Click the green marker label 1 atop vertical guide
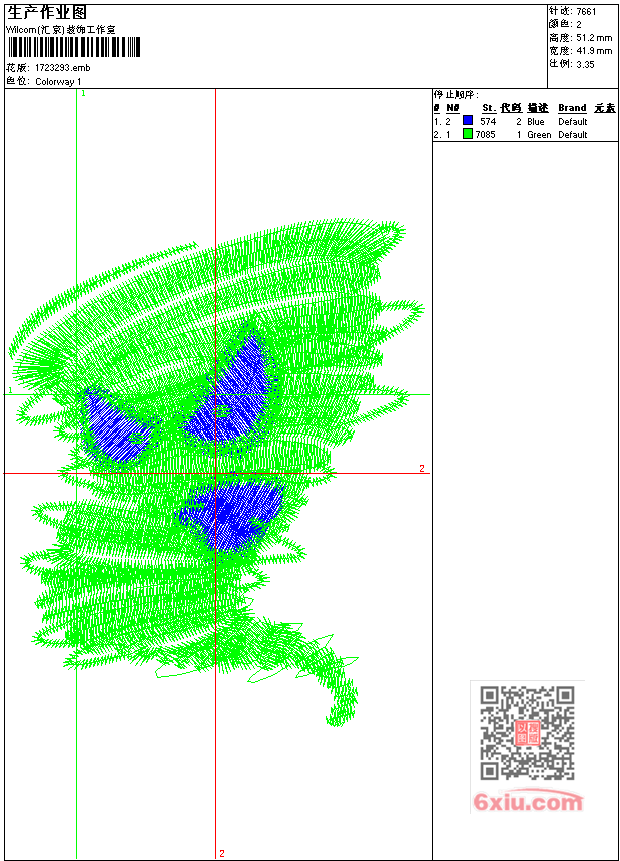 pyautogui.click(x=83, y=94)
